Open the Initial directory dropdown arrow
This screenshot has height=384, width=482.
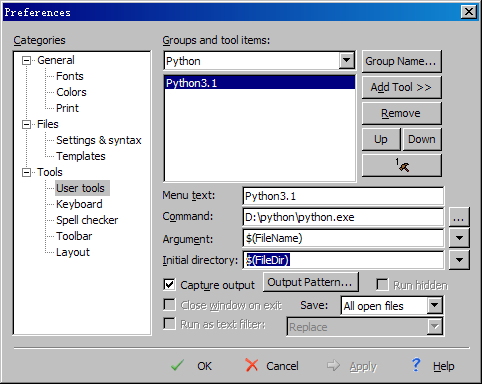[x=459, y=260]
